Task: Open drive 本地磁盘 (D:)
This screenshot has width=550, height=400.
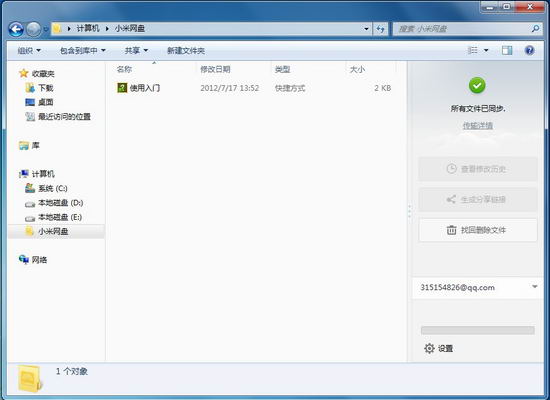Action: [x=61, y=202]
